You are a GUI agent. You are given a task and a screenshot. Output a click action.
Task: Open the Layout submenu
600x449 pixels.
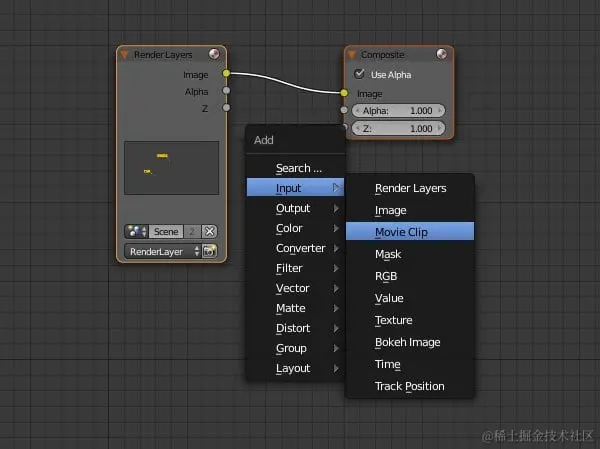click(295, 368)
